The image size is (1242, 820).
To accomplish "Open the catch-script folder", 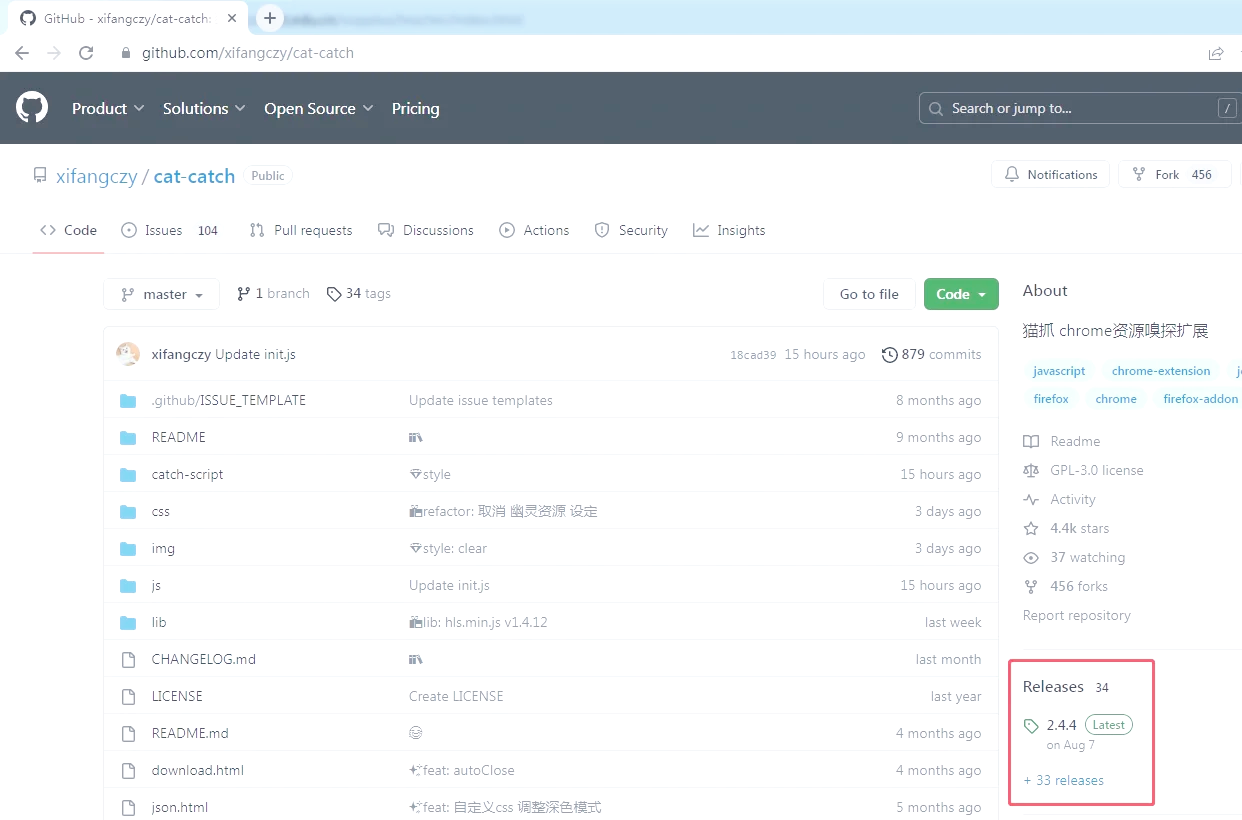I will click(187, 474).
